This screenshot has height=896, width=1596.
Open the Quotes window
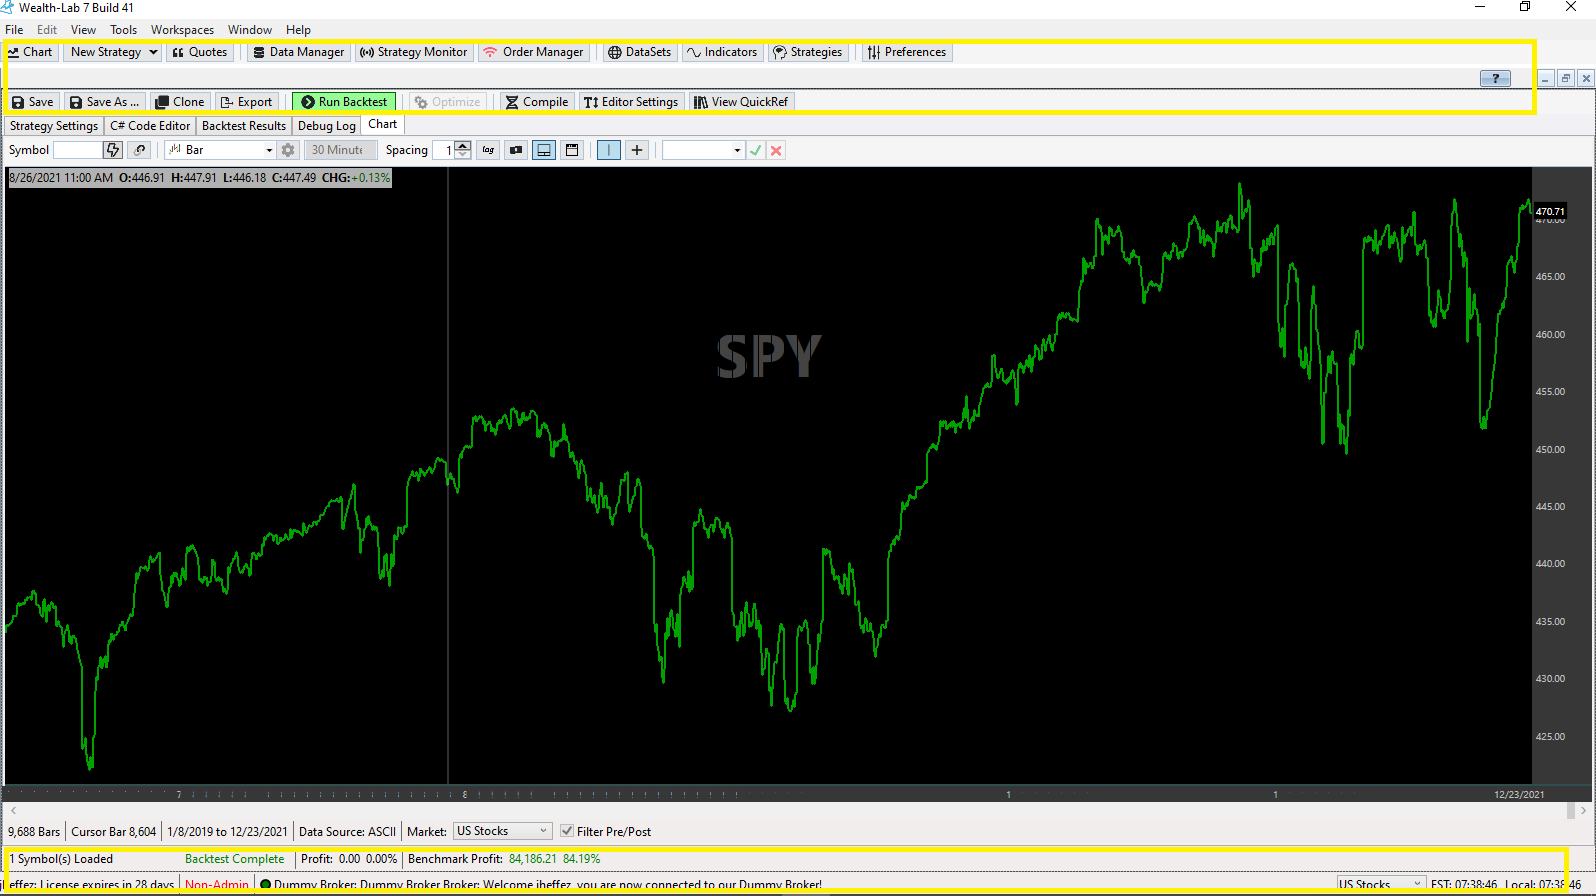click(199, 52)
